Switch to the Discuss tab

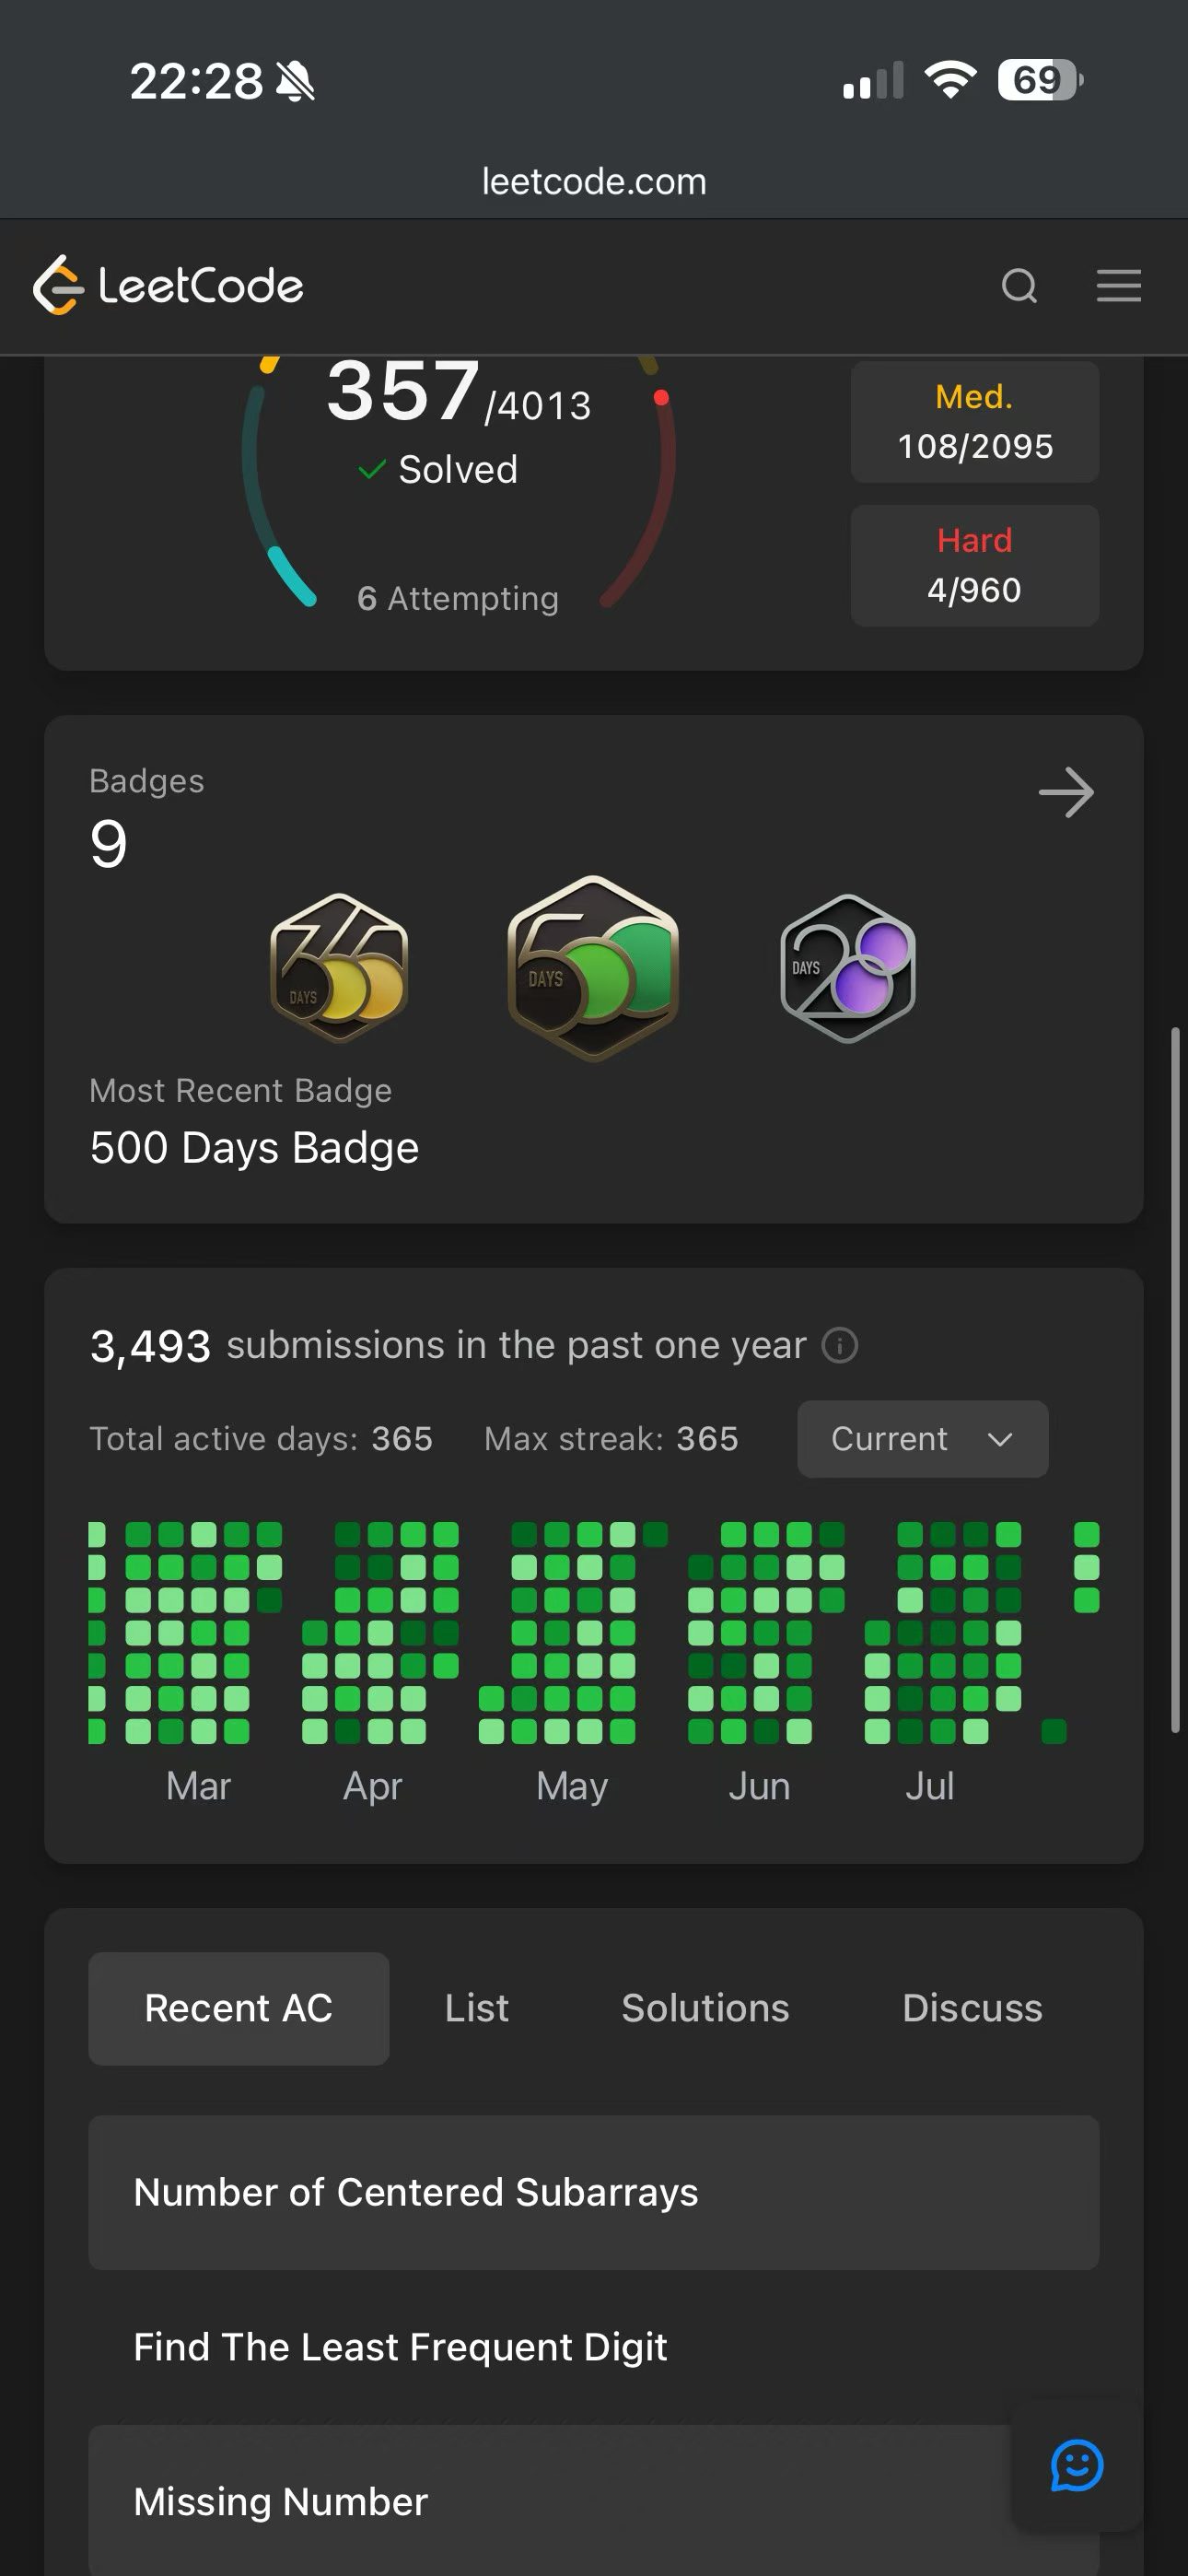point(972,2008)
